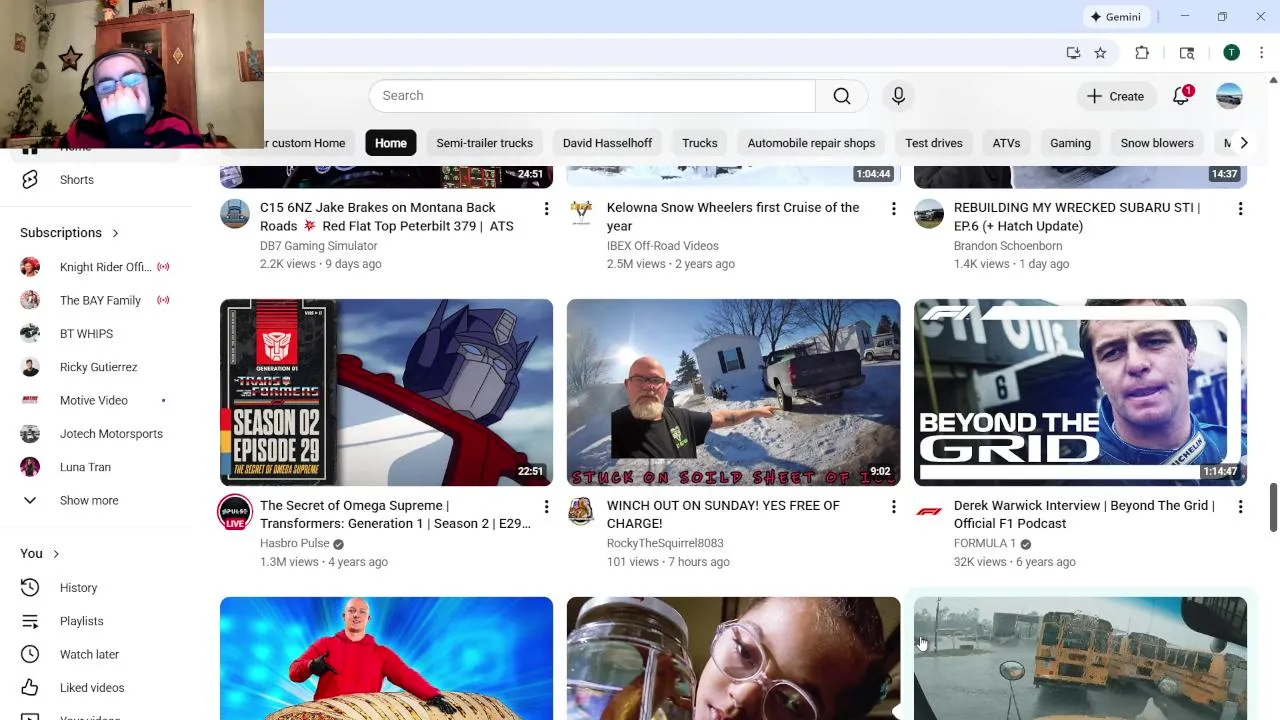This screenshot has height=720, width=1280.
Task: Open notifications bell
Action: [1181, 96]
